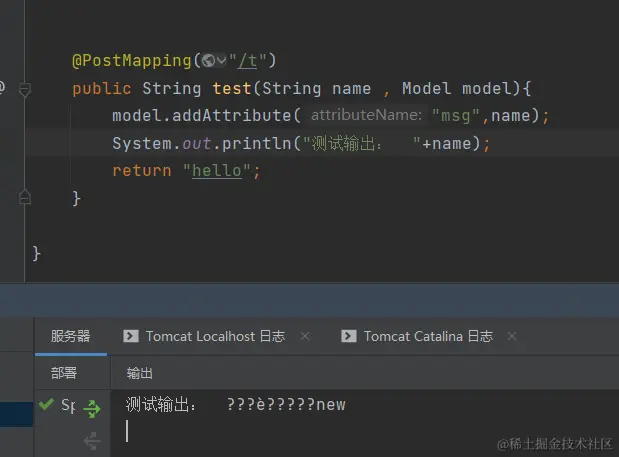The width and height of the screenshot is (619, 457).
Task: Select the 输出 panel header
Action: click(x=139, y=373)
